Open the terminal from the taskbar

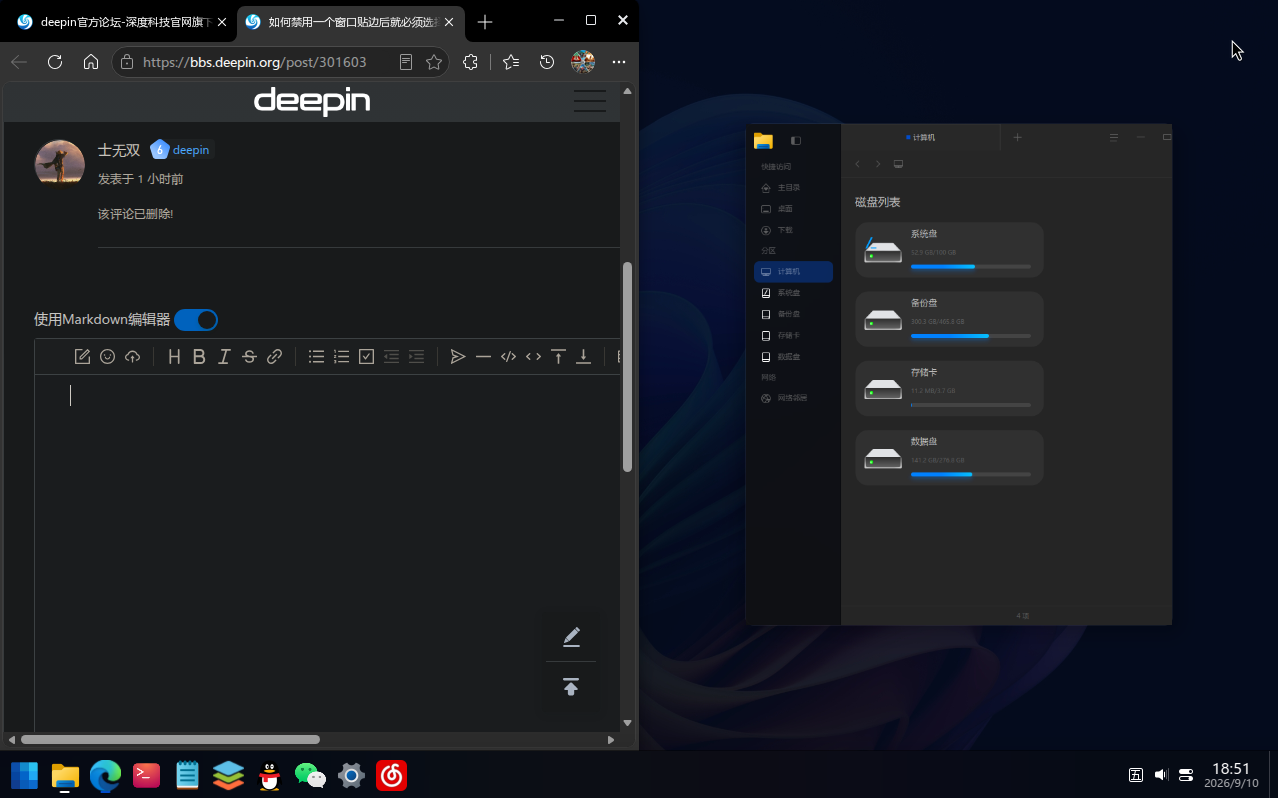click(x=147, y=775)
